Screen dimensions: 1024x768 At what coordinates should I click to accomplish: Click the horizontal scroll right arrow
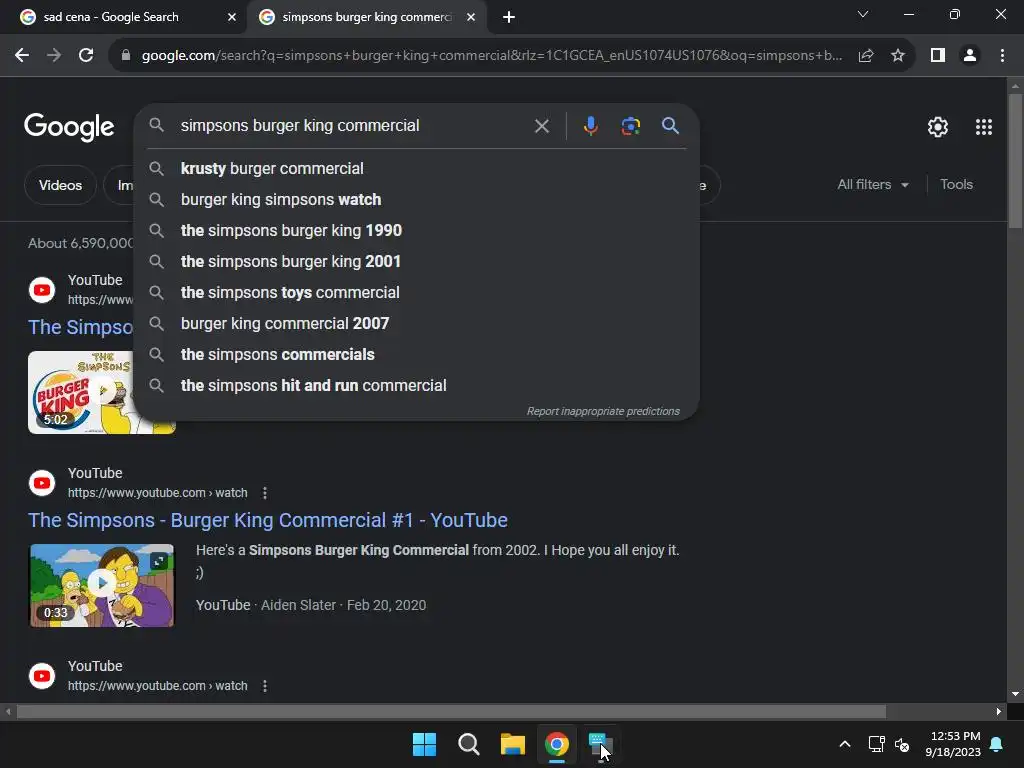pyautogui.click(x=999, y=711)
